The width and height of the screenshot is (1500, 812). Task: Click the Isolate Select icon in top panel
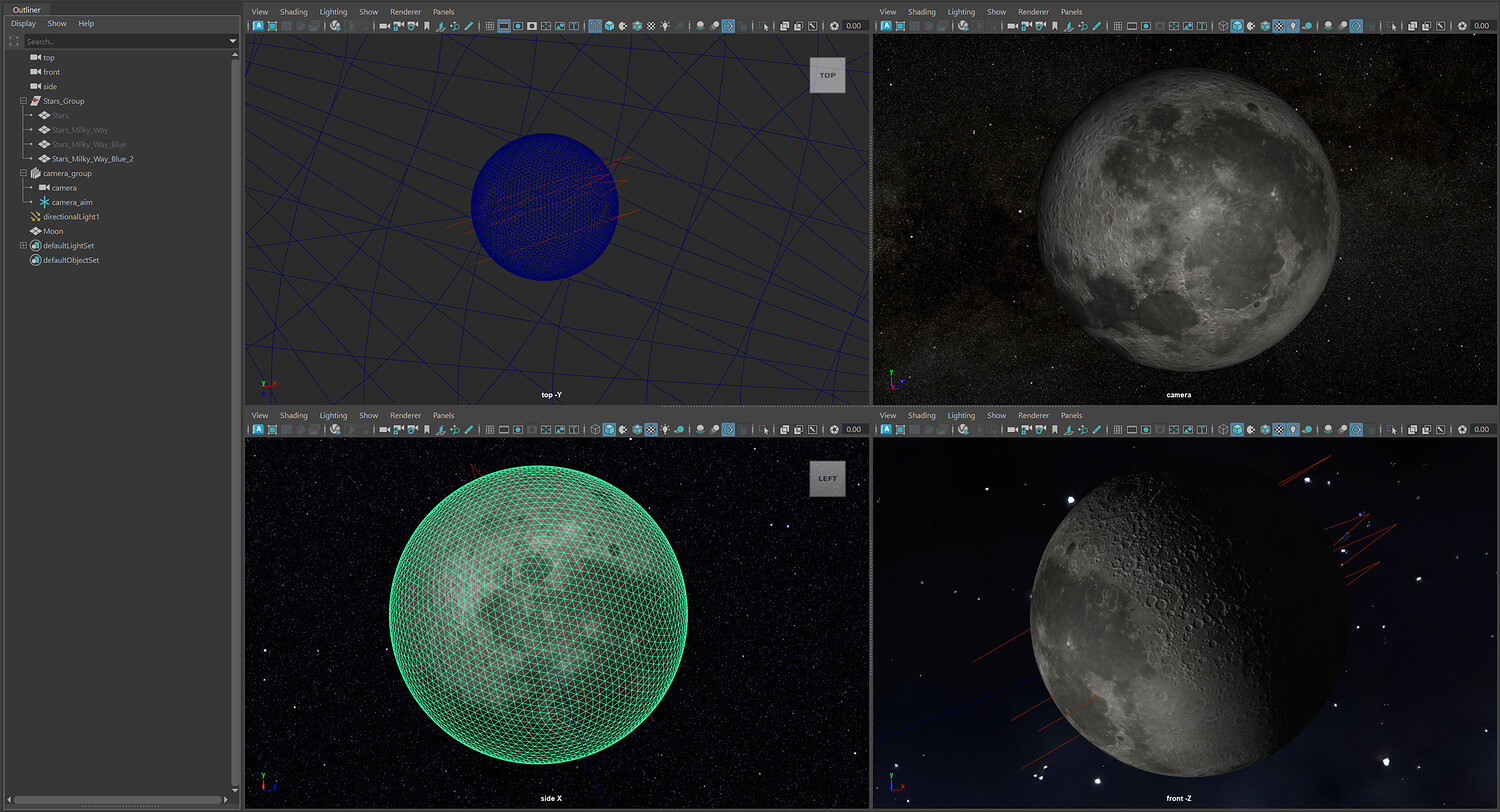[x=763, y=26]
